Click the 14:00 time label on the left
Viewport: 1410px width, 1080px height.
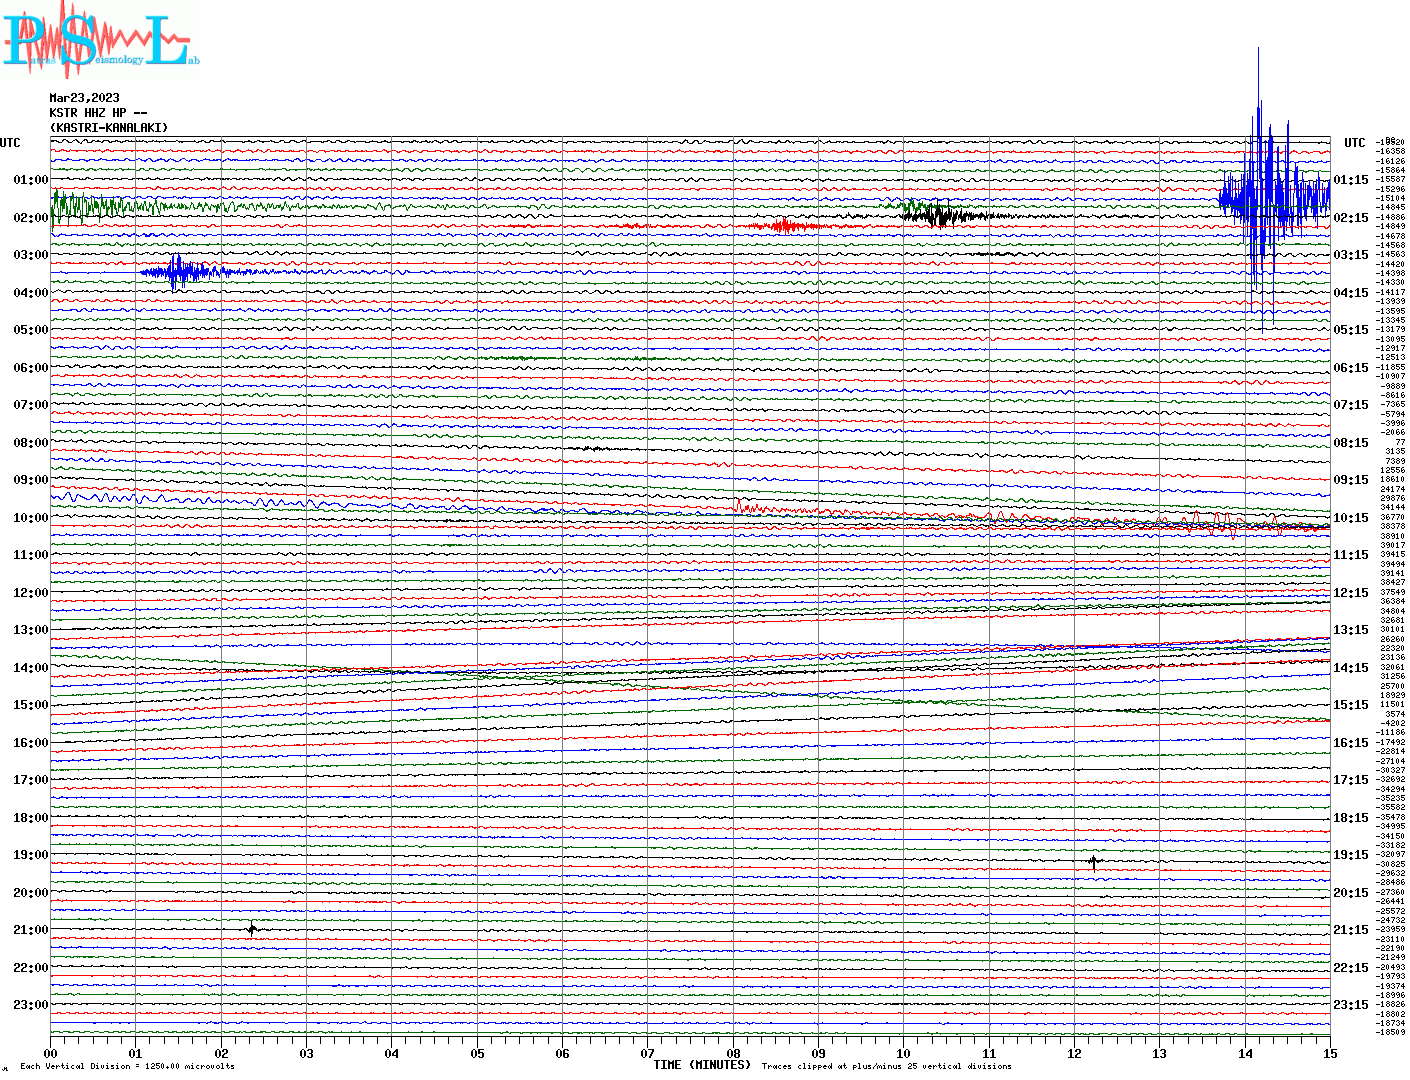tap(31, 668)
